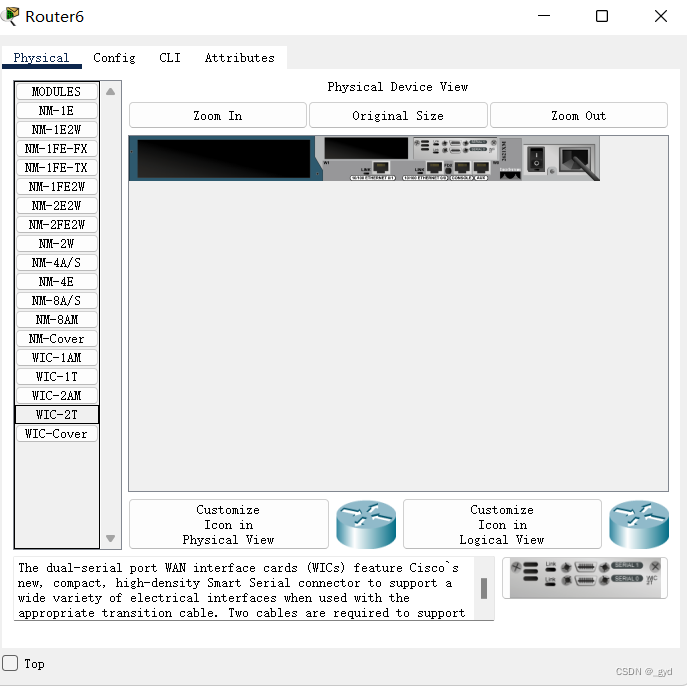Click the first Ethernet port on router
This screenshot has width=687, height=686.
(x=380, y=167)
